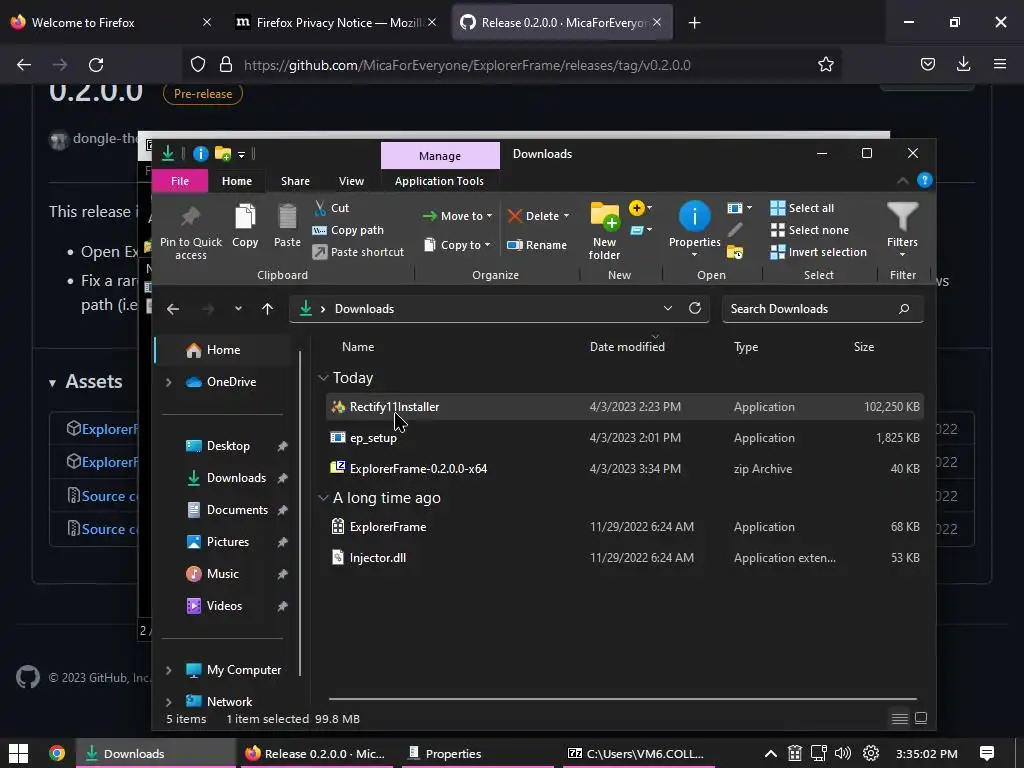The width and height of the screenshot is (1024, 768).
Task: Switch to the View ribbon tab
Action: pyautogui.click(x=351, y=181)
